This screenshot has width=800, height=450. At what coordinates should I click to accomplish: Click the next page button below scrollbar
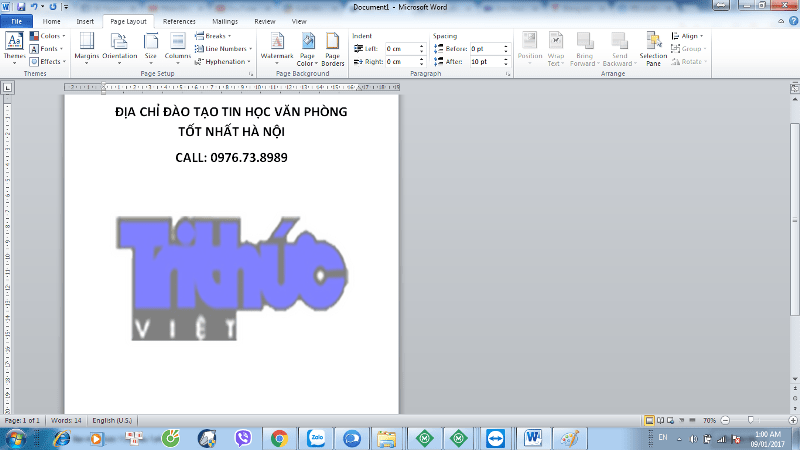pos(794,408)
